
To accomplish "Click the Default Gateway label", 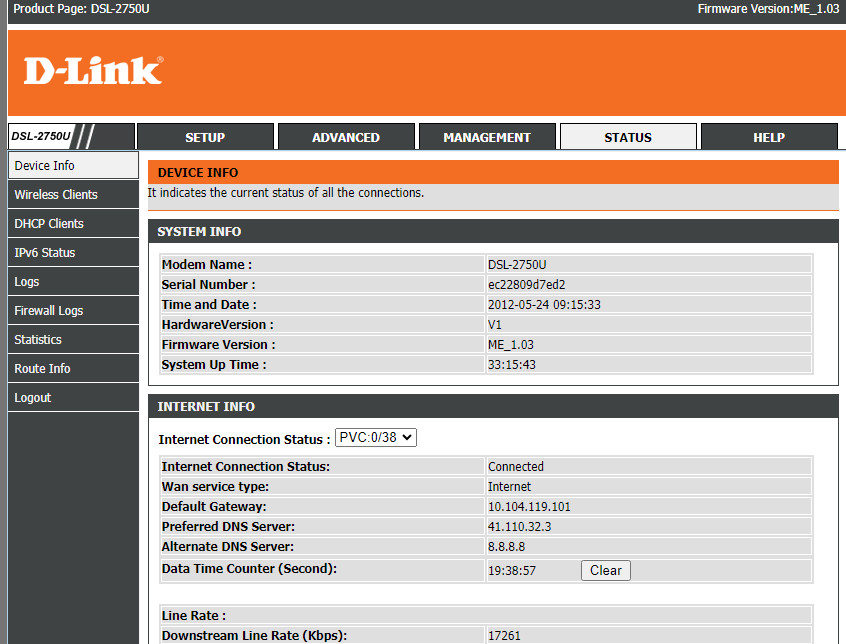I will pos(214,506).
